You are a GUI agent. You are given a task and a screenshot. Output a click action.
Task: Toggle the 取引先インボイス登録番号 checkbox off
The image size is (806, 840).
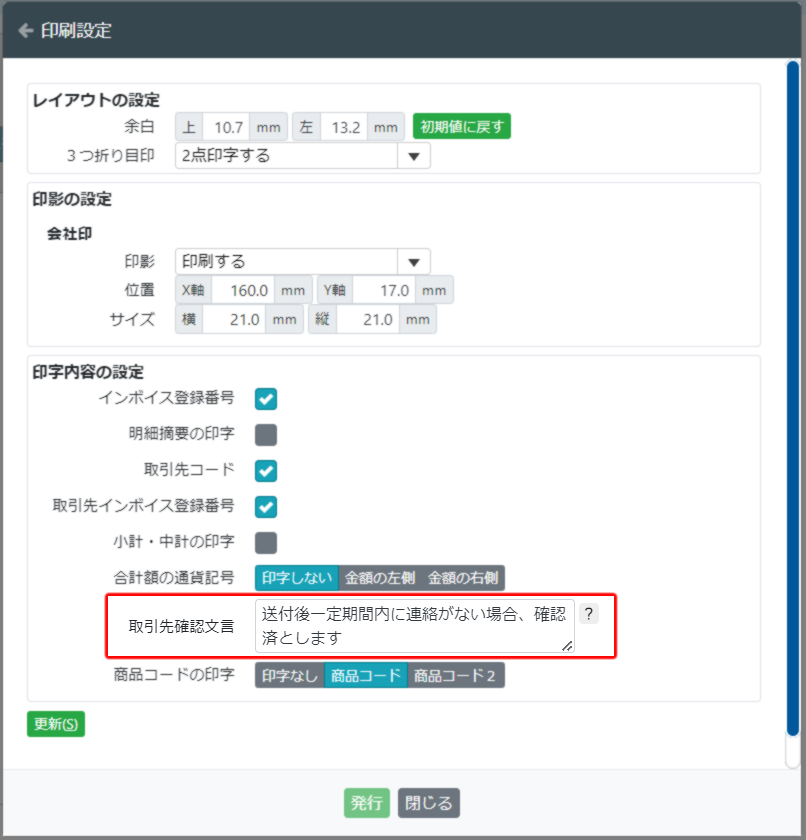(x=267, y=507)
